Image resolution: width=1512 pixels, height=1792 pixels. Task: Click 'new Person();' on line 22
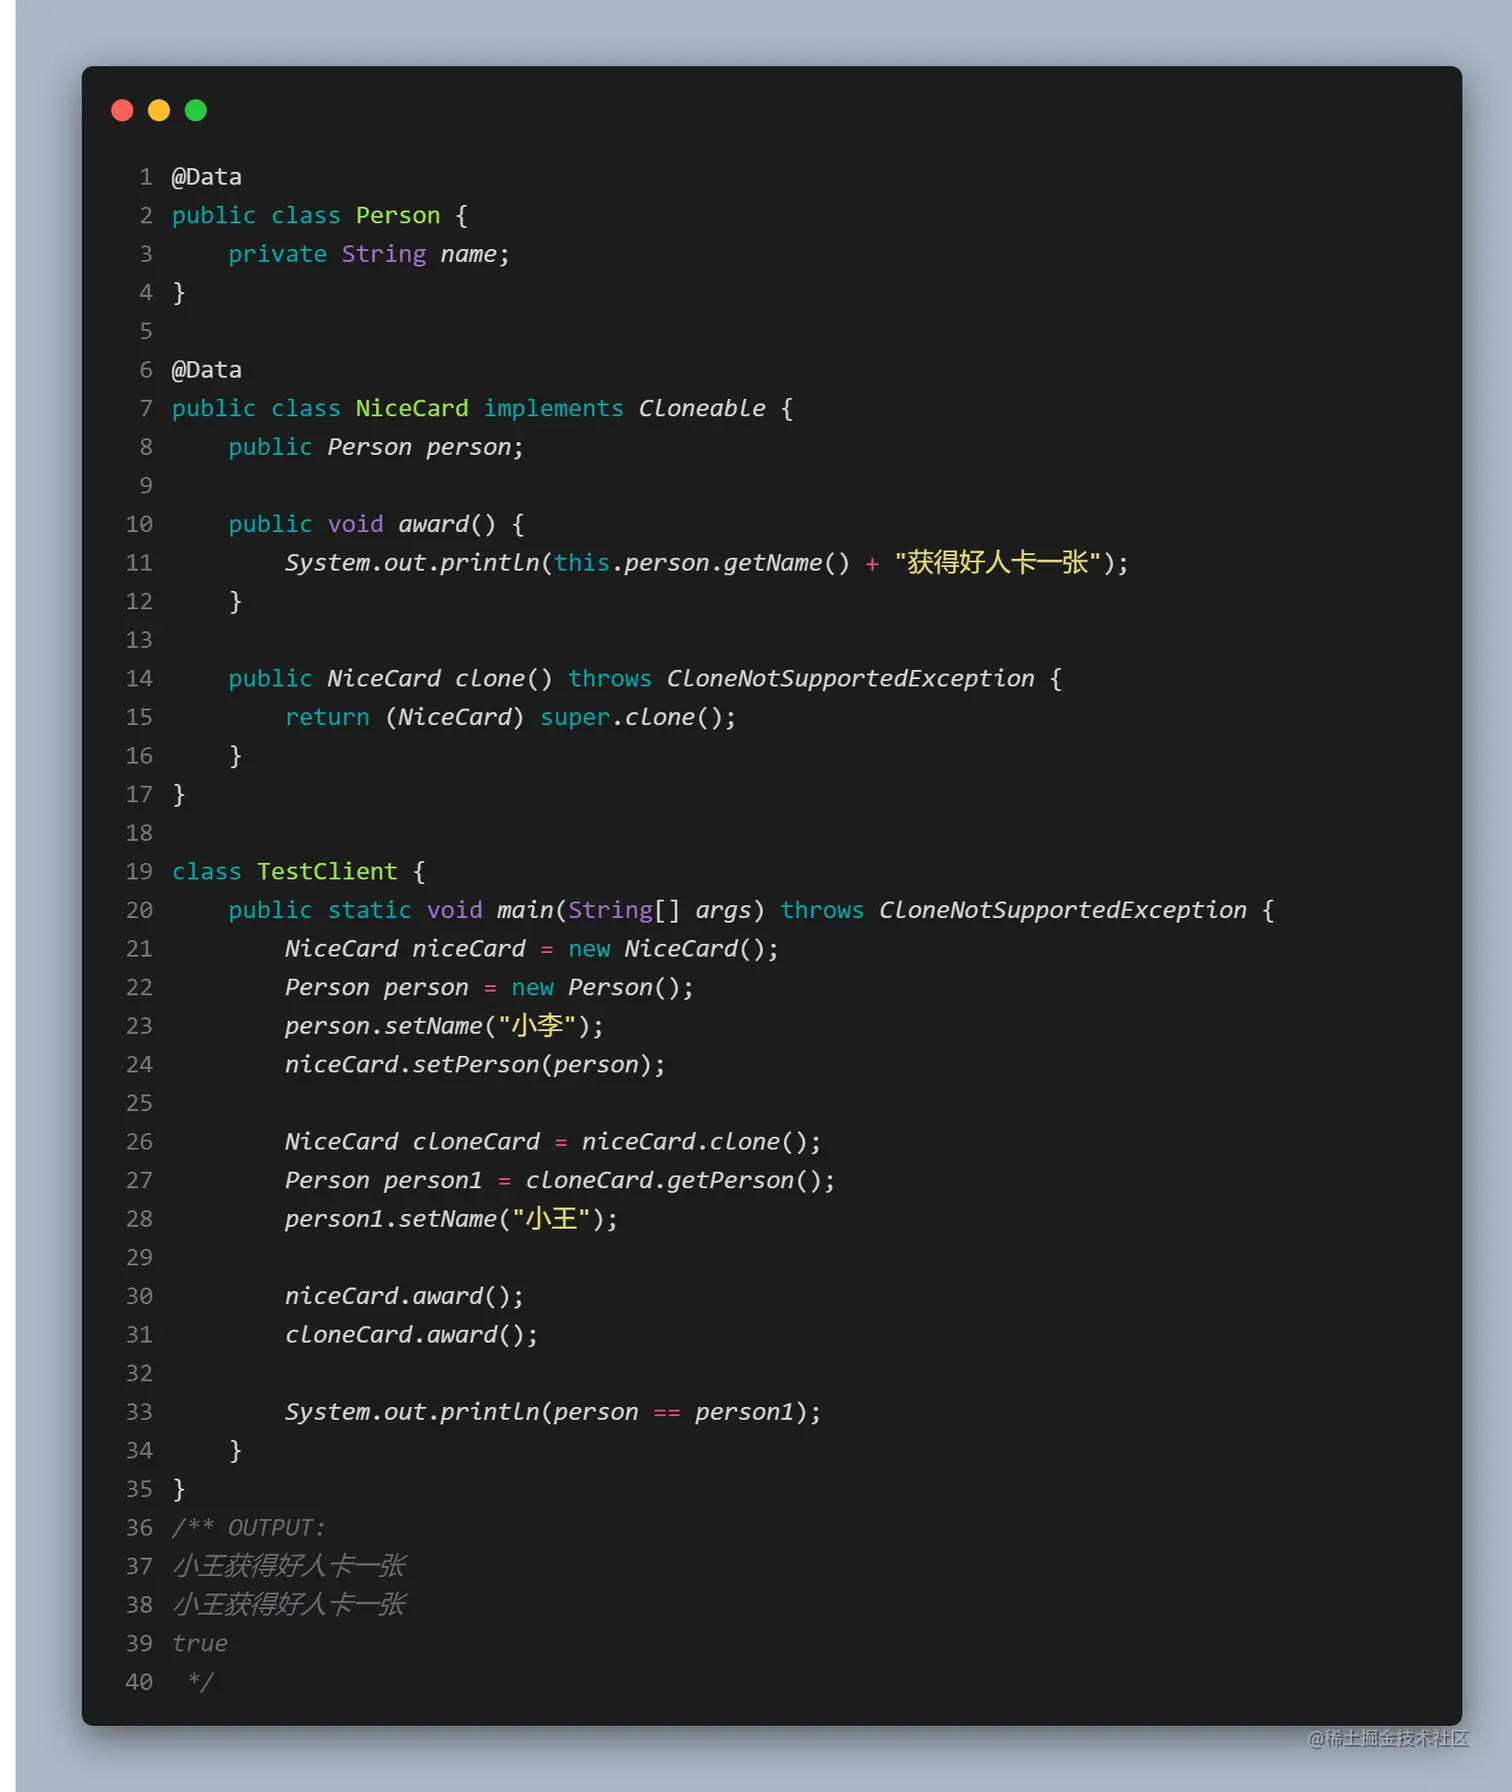603,988
